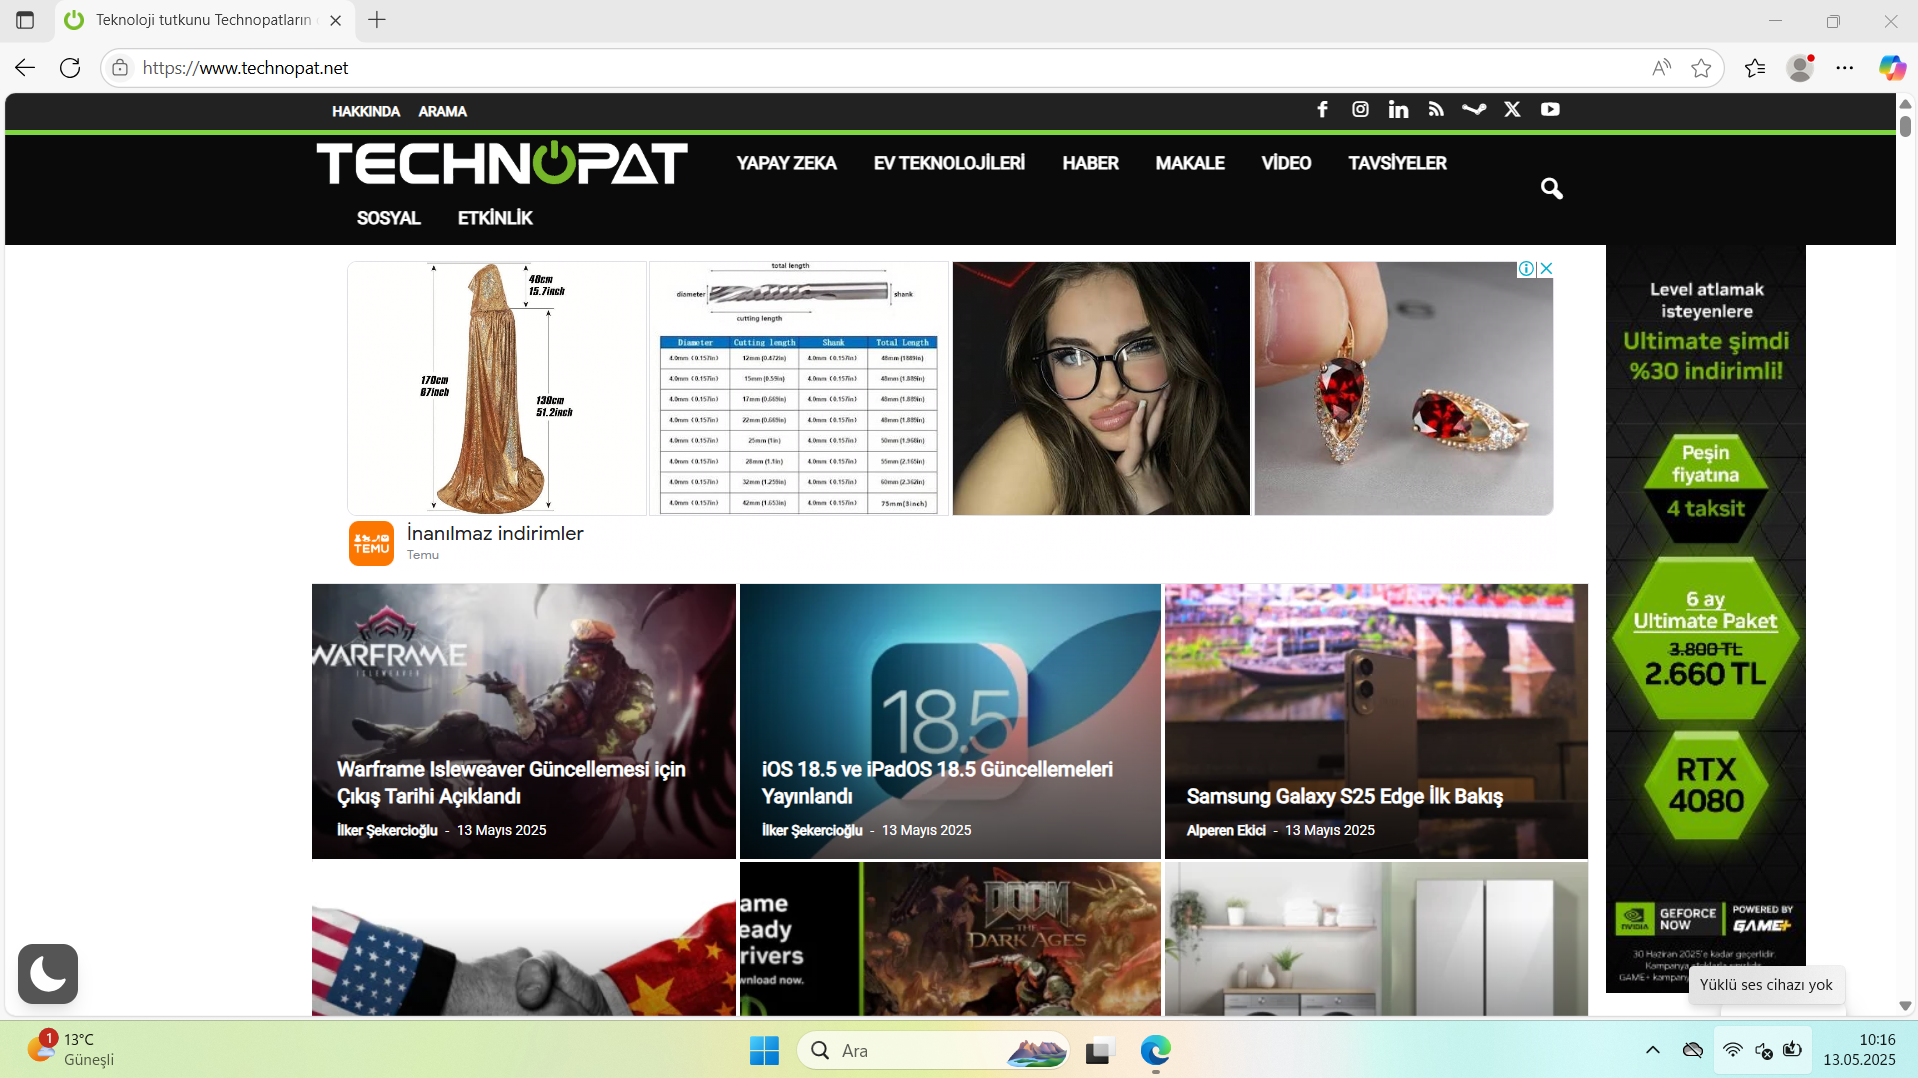The height and width of the screenshot is (1078, 1918).
Task: Open Read Aloud icon in address bar
Action: tap(1661, 68)
